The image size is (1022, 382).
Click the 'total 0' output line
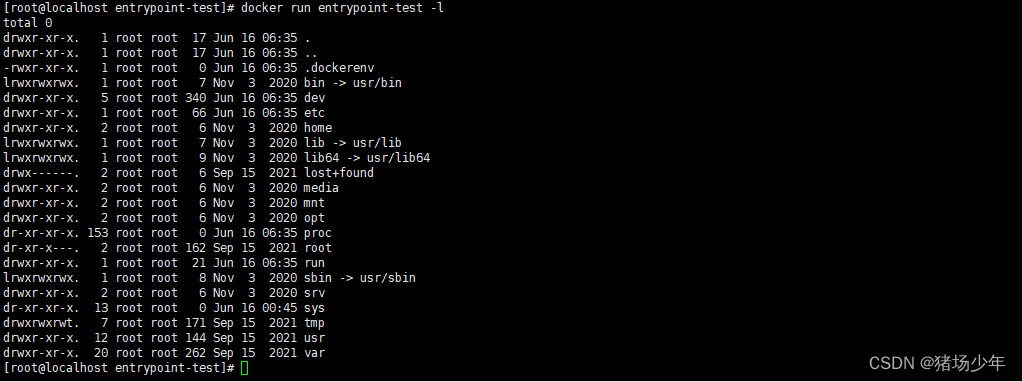[x=28, y=23]
